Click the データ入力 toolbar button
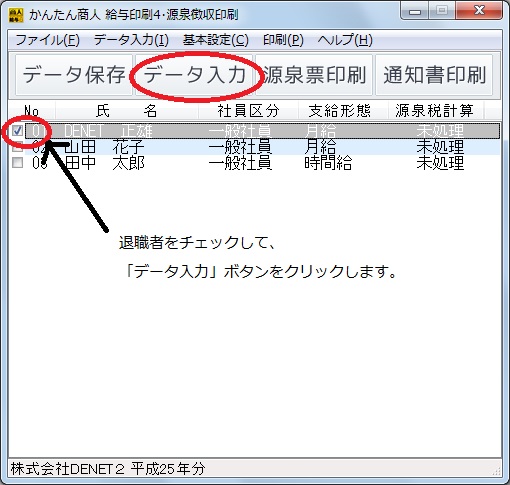 point(194,75)
